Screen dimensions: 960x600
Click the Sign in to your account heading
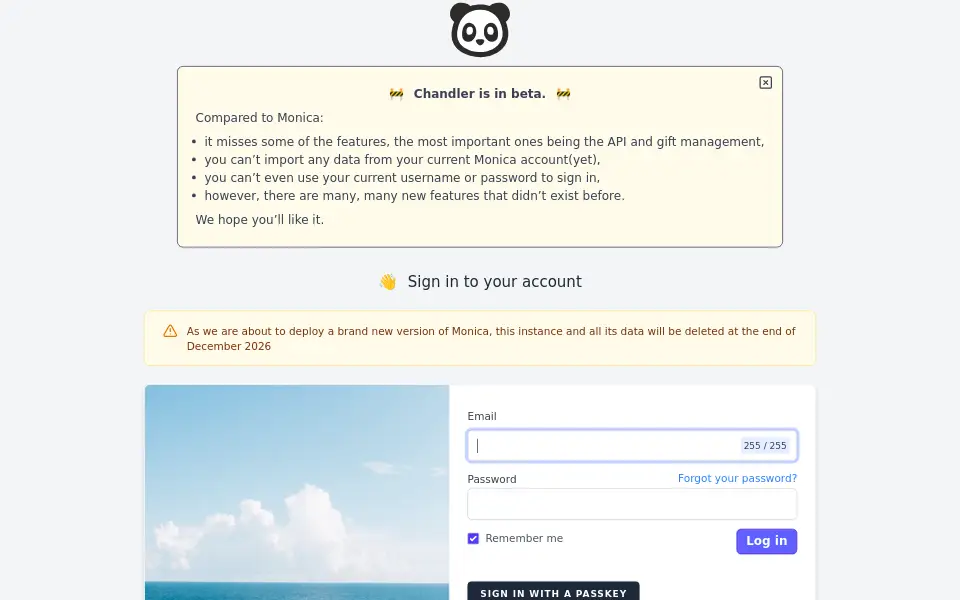(x=495, y=282)
